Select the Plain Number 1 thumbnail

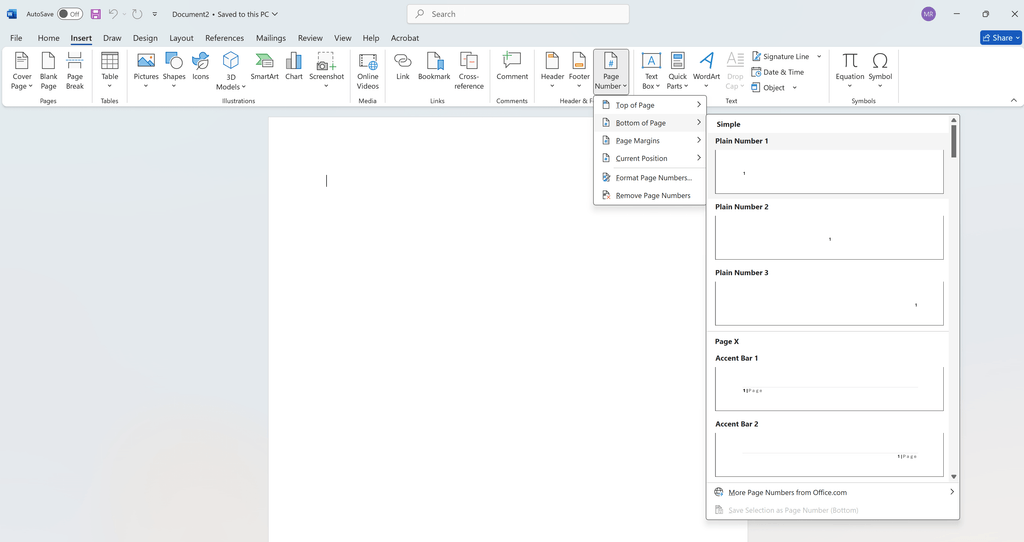pyautogui.click(x=829, y=172)
